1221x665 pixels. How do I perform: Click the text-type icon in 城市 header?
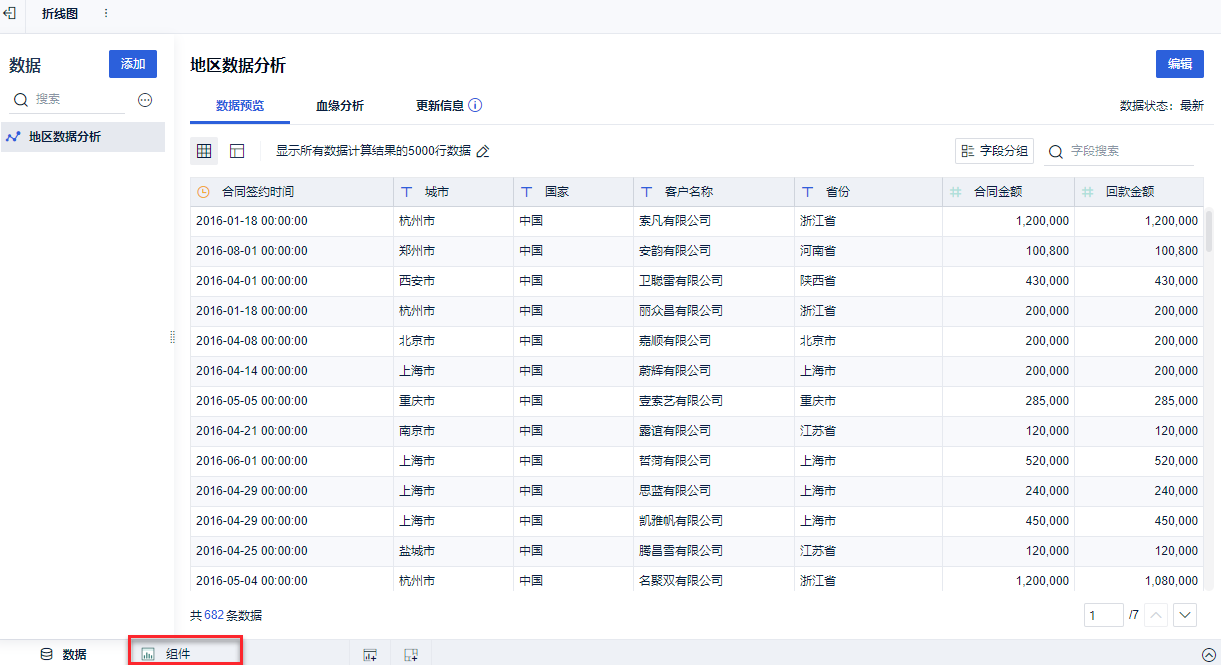point(407,192)
